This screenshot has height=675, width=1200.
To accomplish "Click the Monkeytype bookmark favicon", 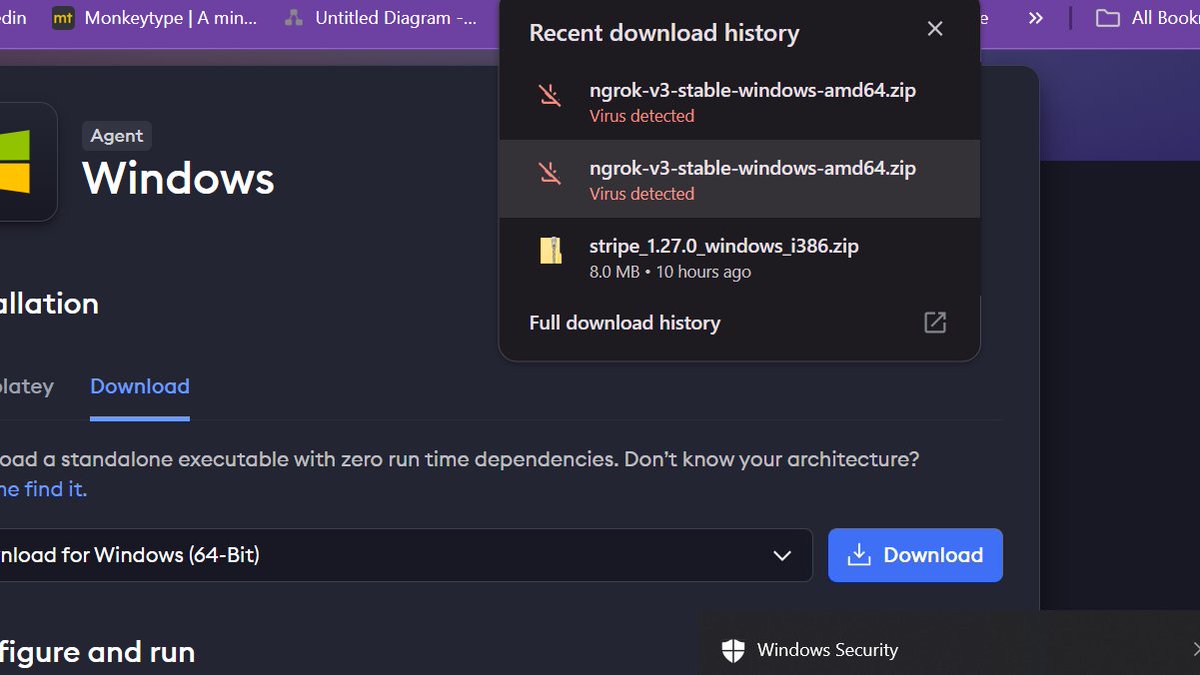I will click(63, 18).
